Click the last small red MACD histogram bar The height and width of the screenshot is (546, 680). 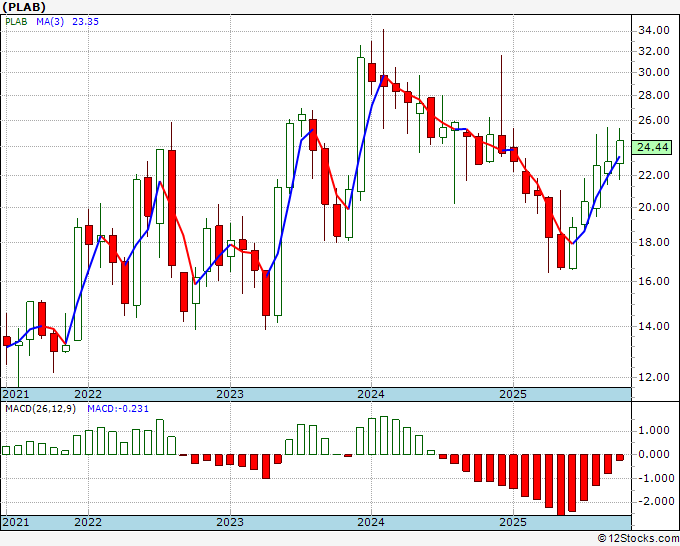point(620,458)
